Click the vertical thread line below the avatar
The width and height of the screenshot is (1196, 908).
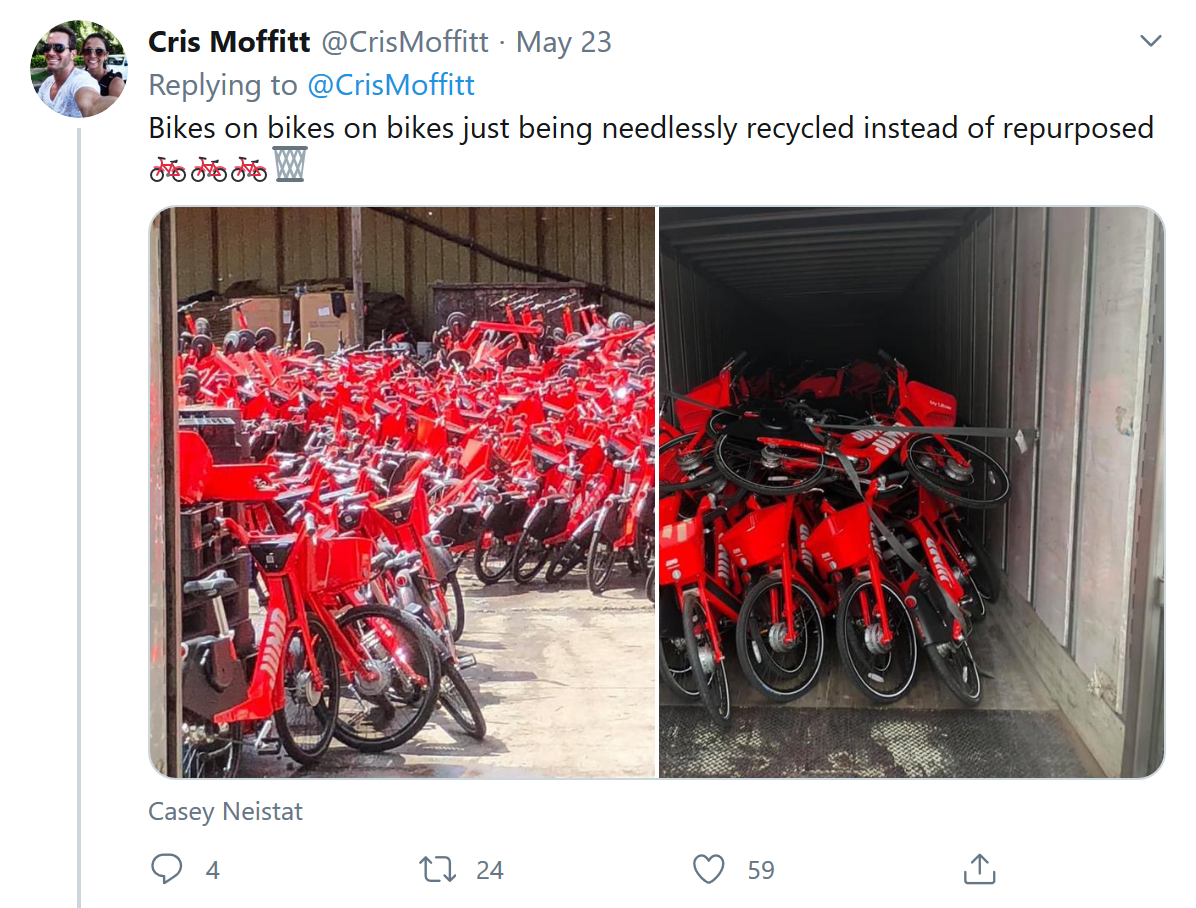pos(79,500)
